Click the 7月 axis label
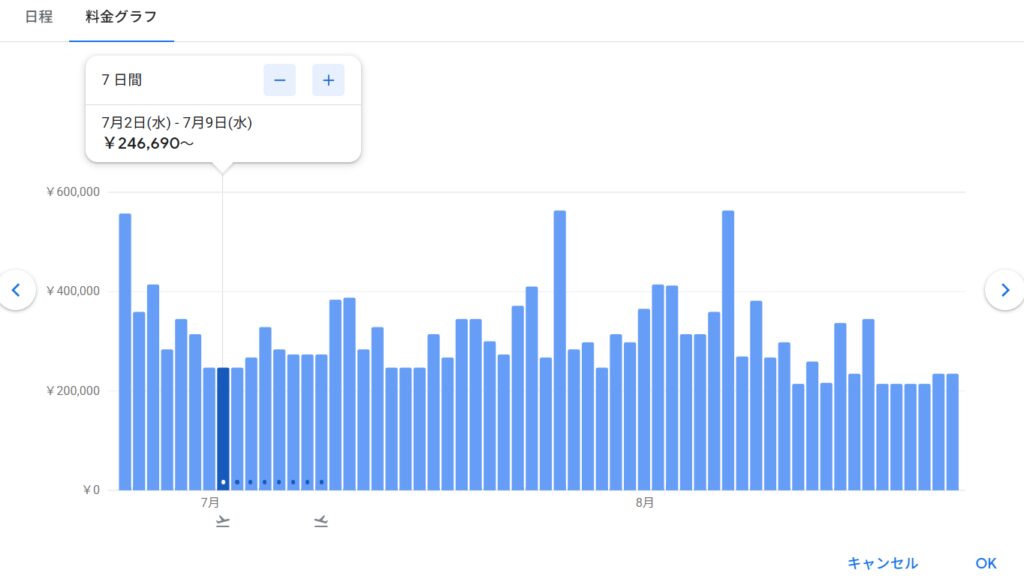This screenshot has height=582, width=1024. pyautogui.click(x=210, y=502)
